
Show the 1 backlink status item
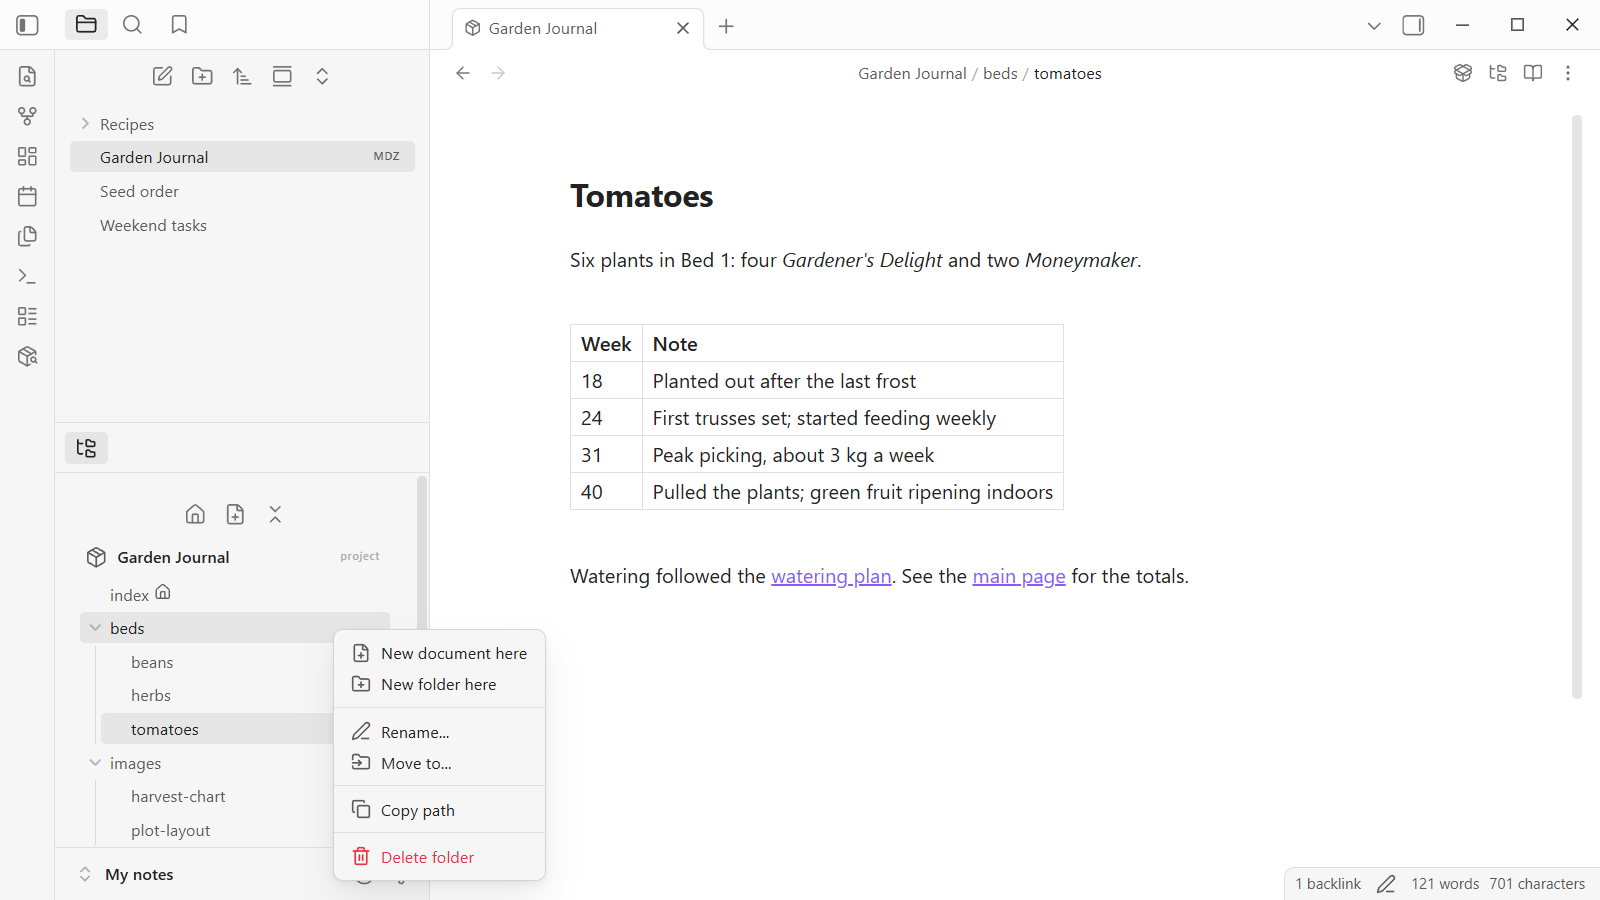pos(1328,884)
